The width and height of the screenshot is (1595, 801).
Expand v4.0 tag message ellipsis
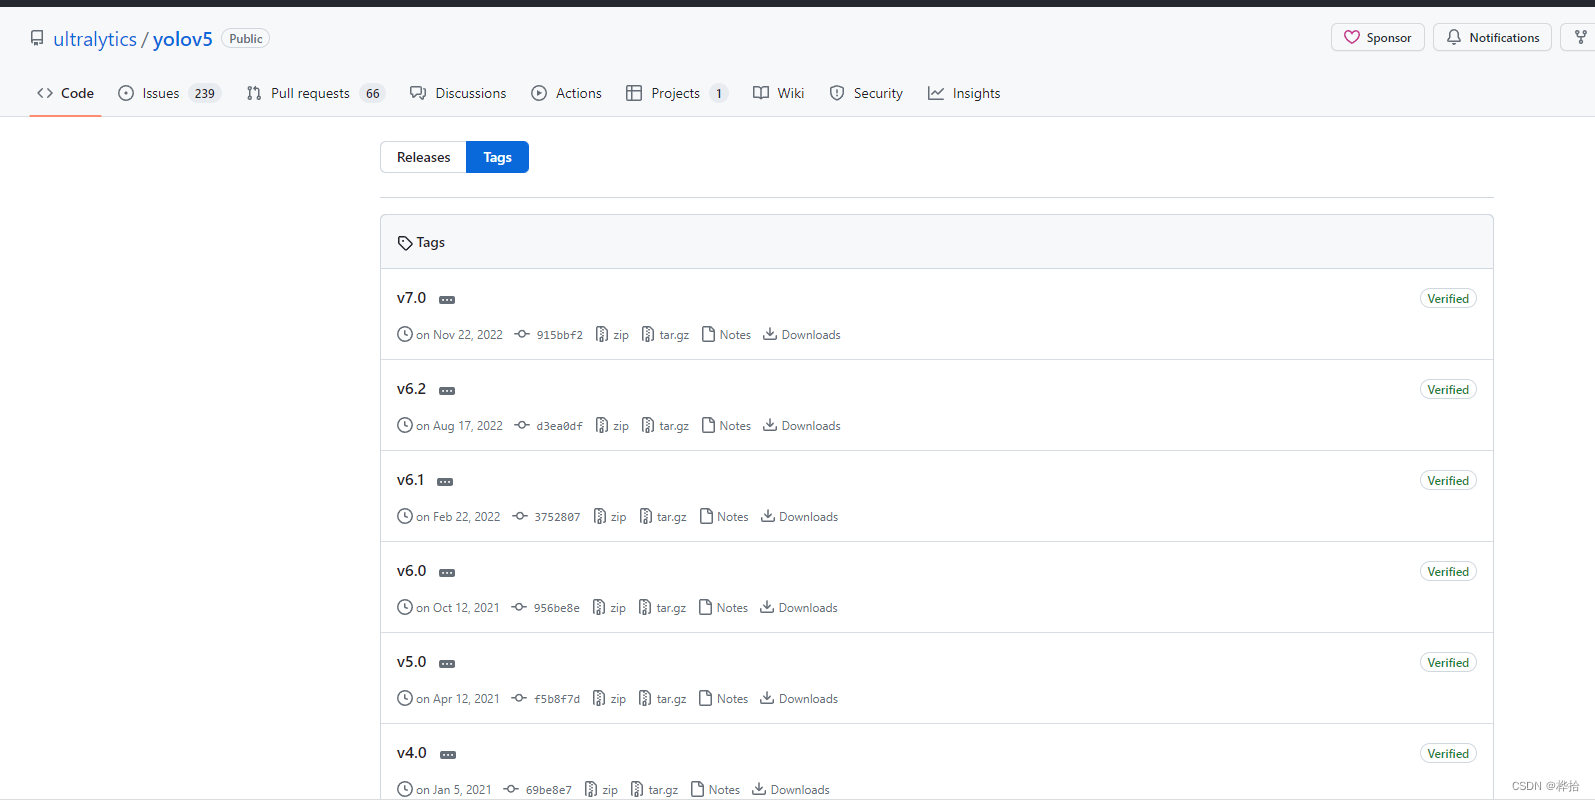click(448, 755)
